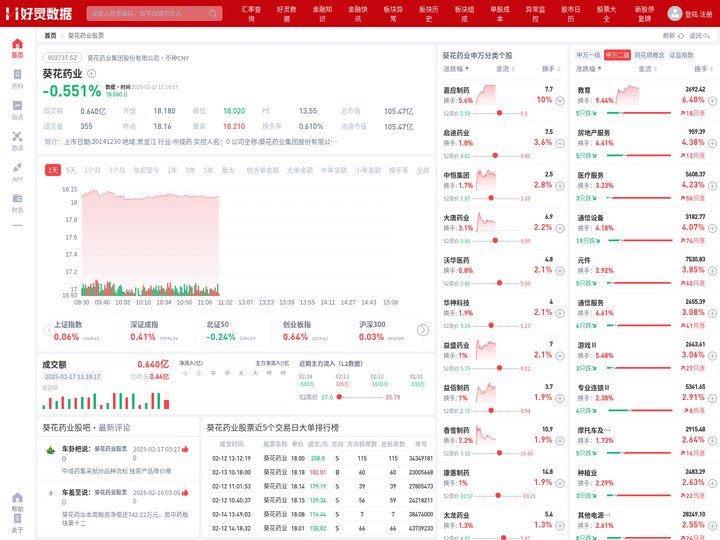Image resolution: width=720 pixels, height=540 pixels.
Task: Add 教育 sector with its plus icon
Action: [x=712, y=101]
